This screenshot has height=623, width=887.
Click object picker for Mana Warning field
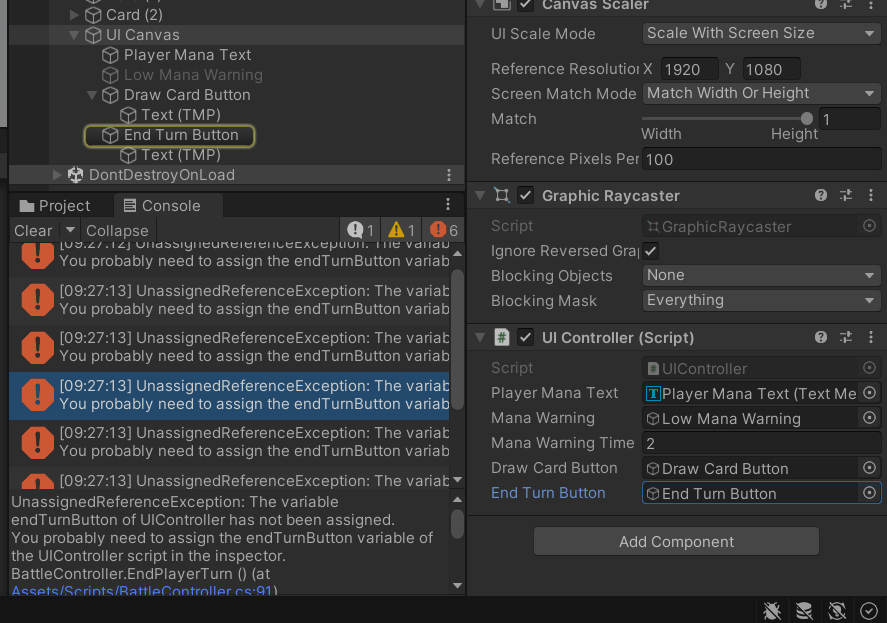pos(869,418)
